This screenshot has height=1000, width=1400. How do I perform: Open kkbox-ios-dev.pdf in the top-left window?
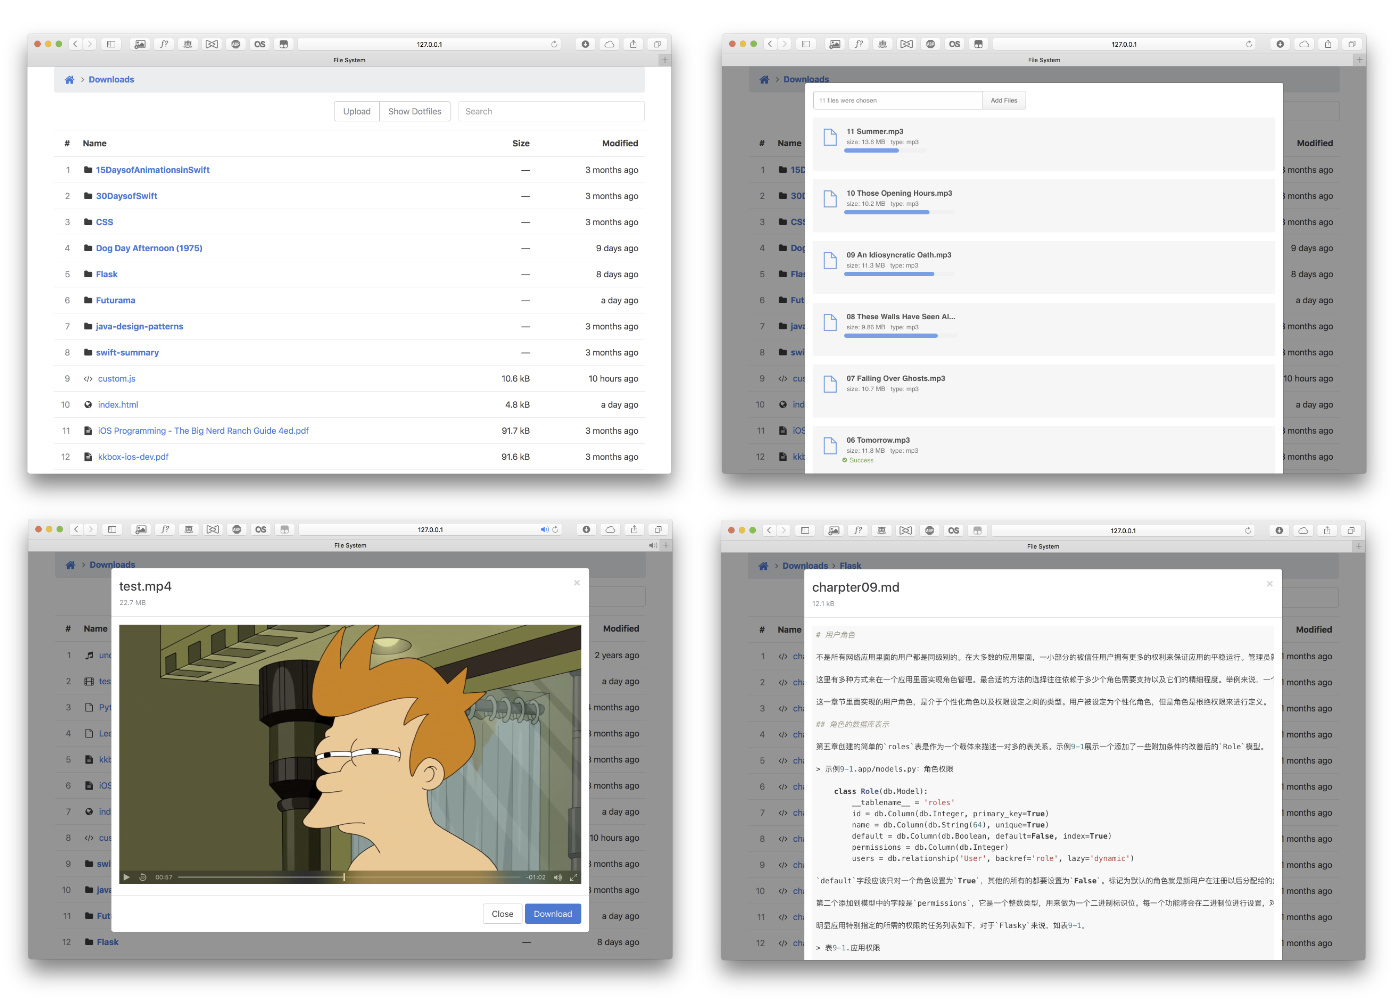pyautogui.click(x=133, y=457)
